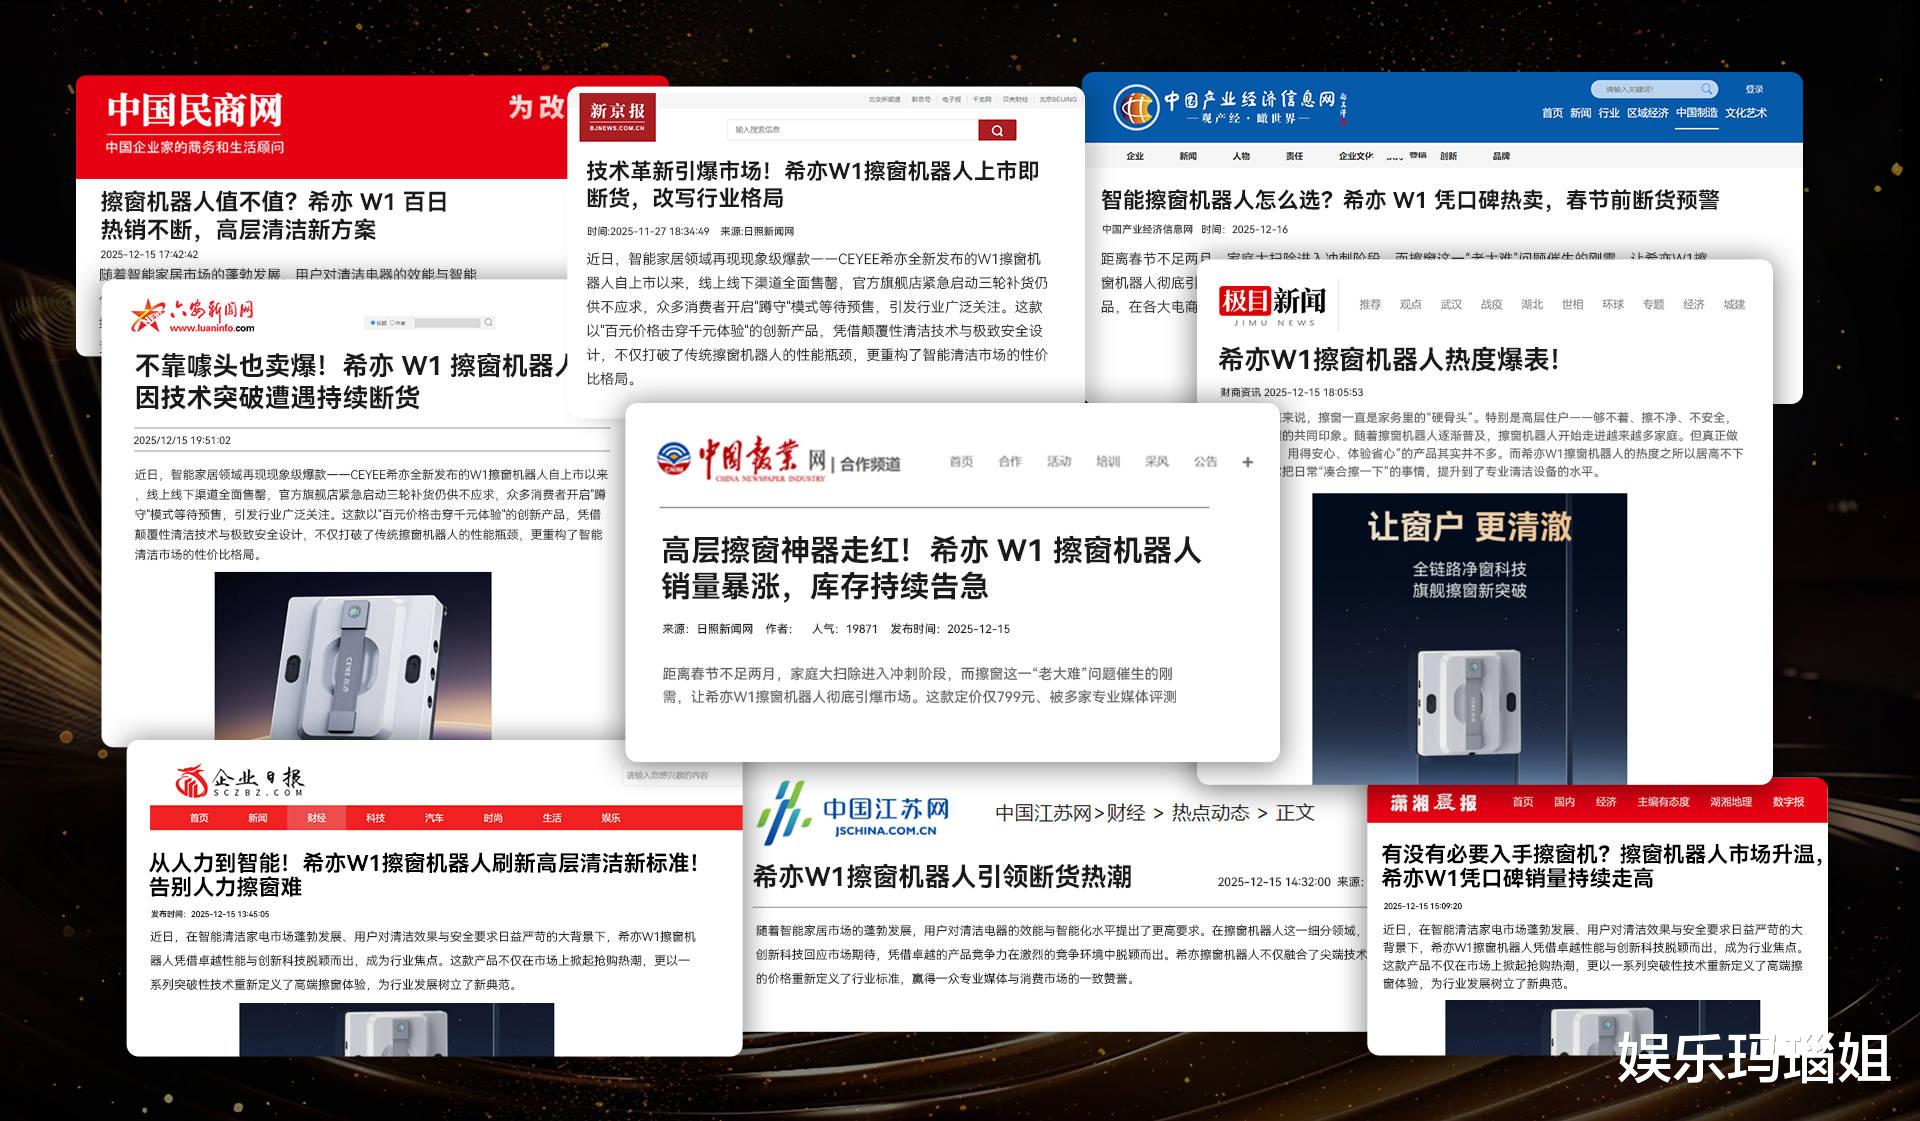Screen dimensions: 1920x1121
Task: Open the 财经 tab in the 企业日报 red nav bar
Action: tap(316, 818)
